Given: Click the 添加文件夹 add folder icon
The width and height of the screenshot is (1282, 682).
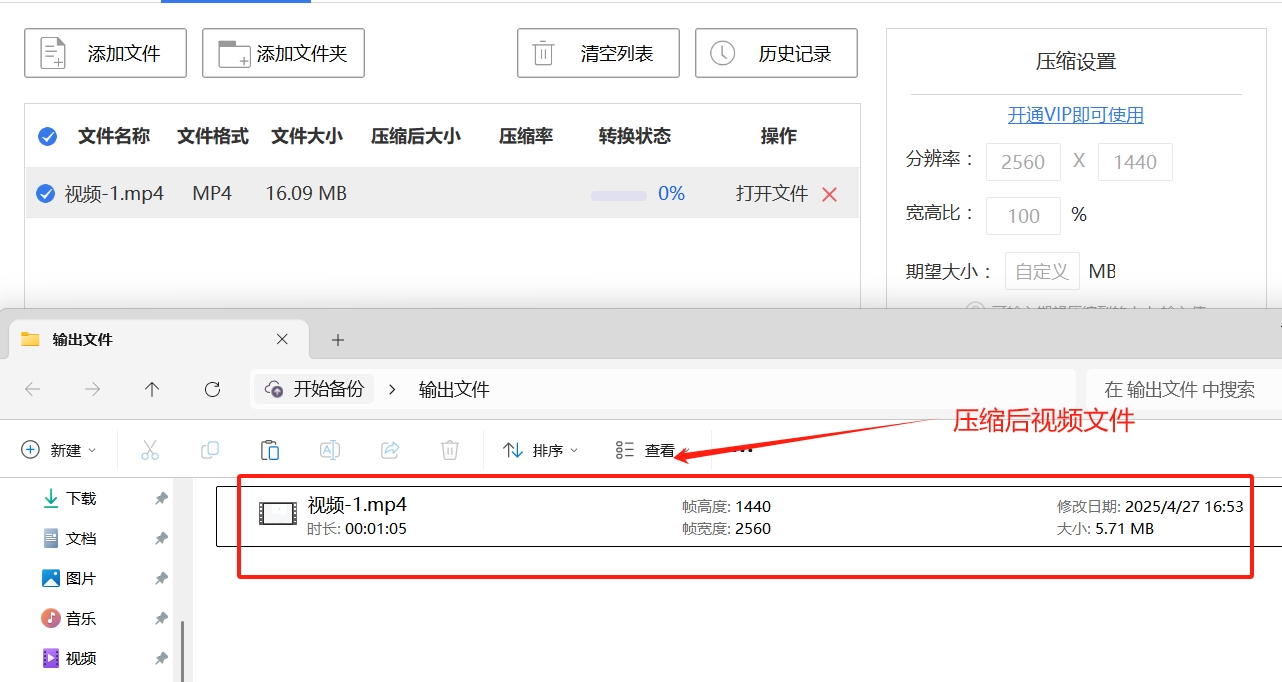Looking at the screenshot, I should click(233, 53).
